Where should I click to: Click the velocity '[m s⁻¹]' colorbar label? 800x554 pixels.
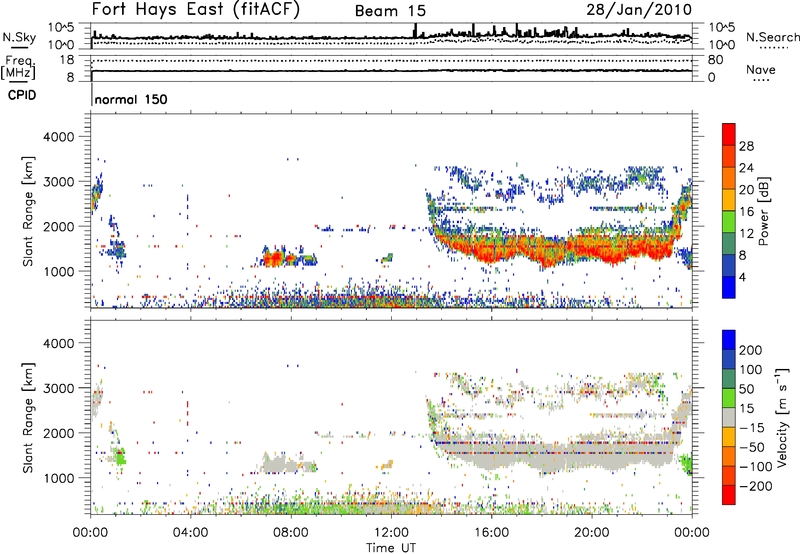(782, 418)
